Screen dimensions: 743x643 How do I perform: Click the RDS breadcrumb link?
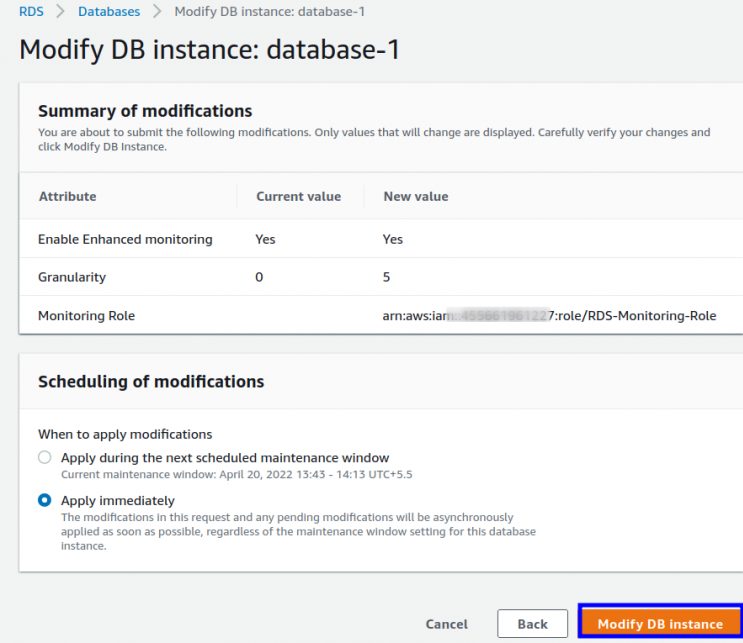point(31,12)
